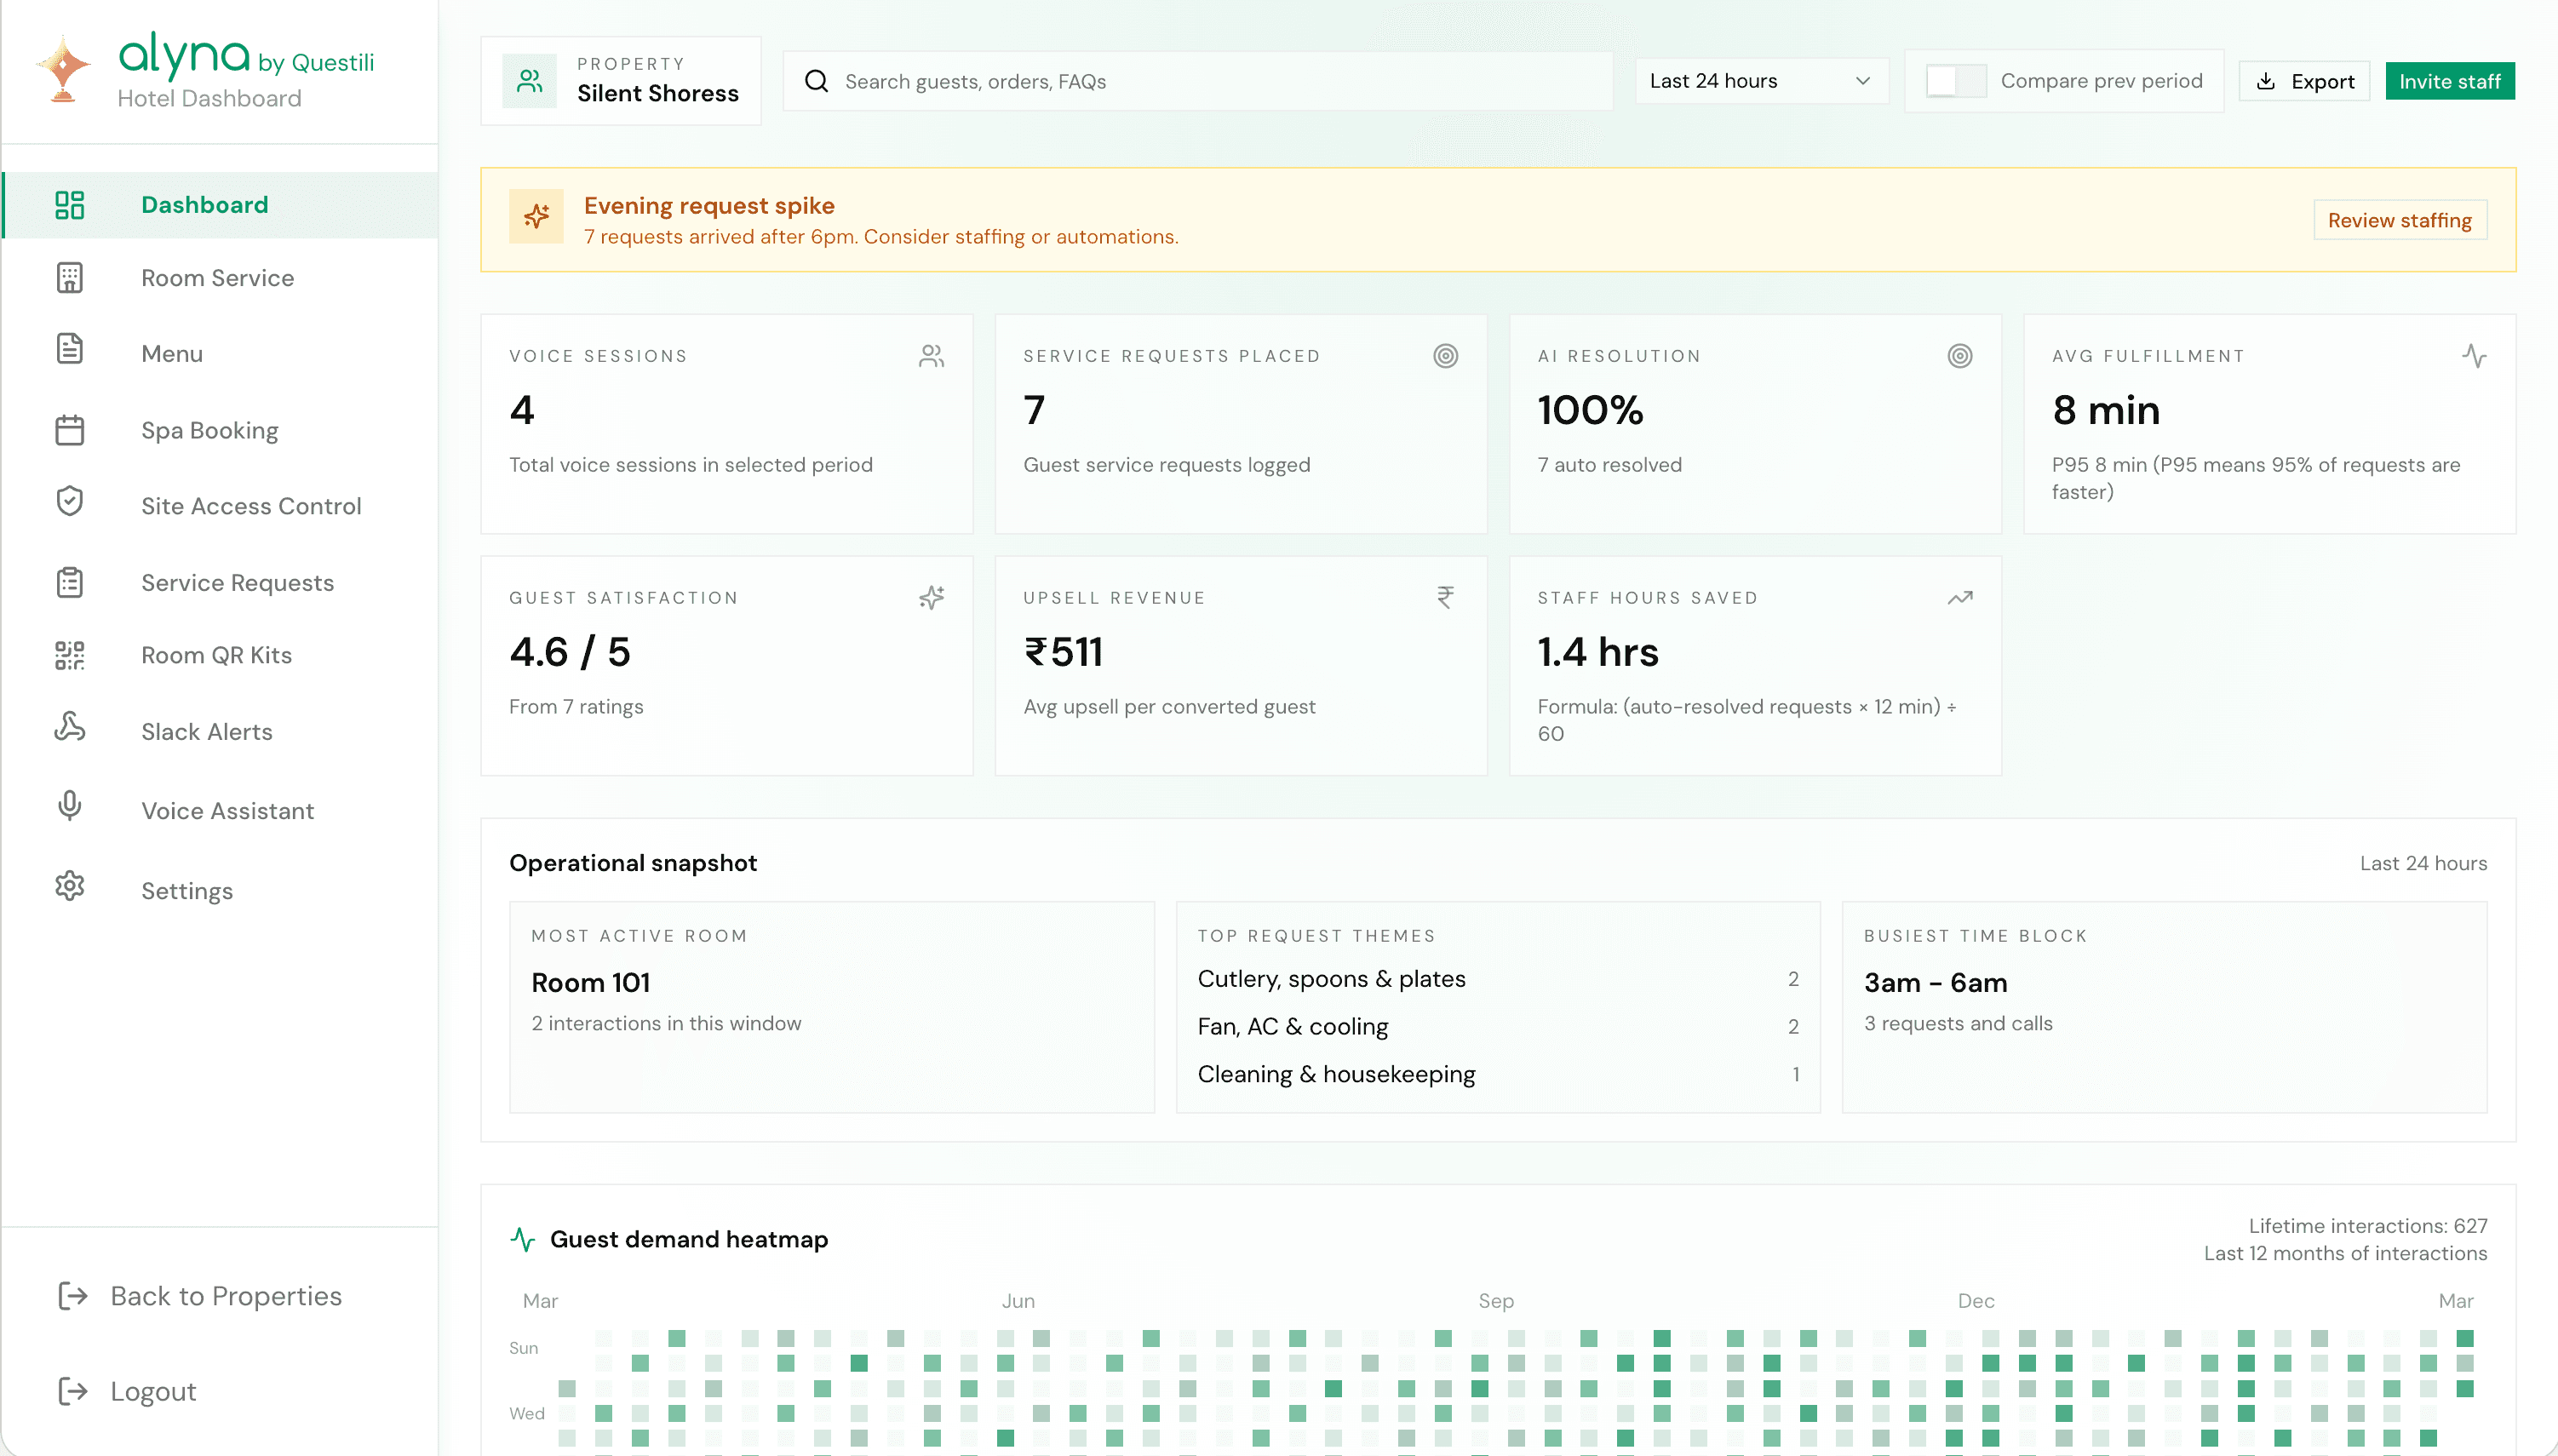Click the AI Resolution target icon
Image resolution: width=2558 pixels, height=1456 pixels.
1959,356
